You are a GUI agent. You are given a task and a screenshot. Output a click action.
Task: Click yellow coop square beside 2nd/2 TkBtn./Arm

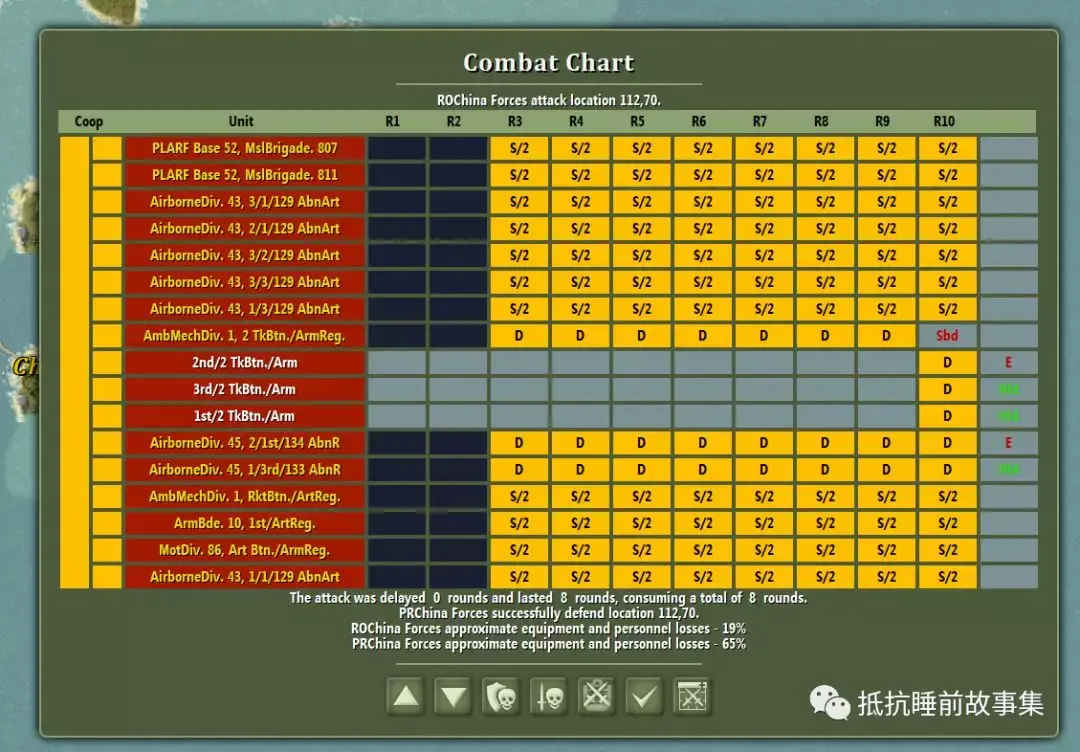click(x=107, y=363)
